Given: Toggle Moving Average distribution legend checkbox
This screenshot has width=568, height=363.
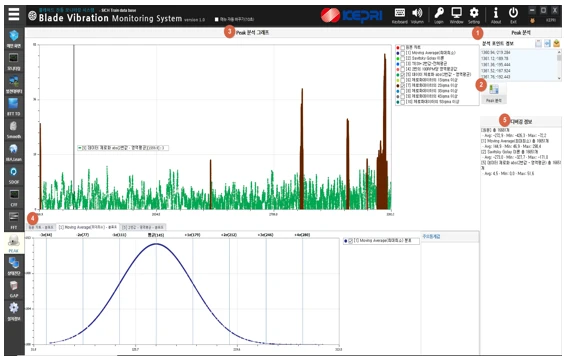Looking at the screenshot, I should pyautogui.click(x=350, y=241).
